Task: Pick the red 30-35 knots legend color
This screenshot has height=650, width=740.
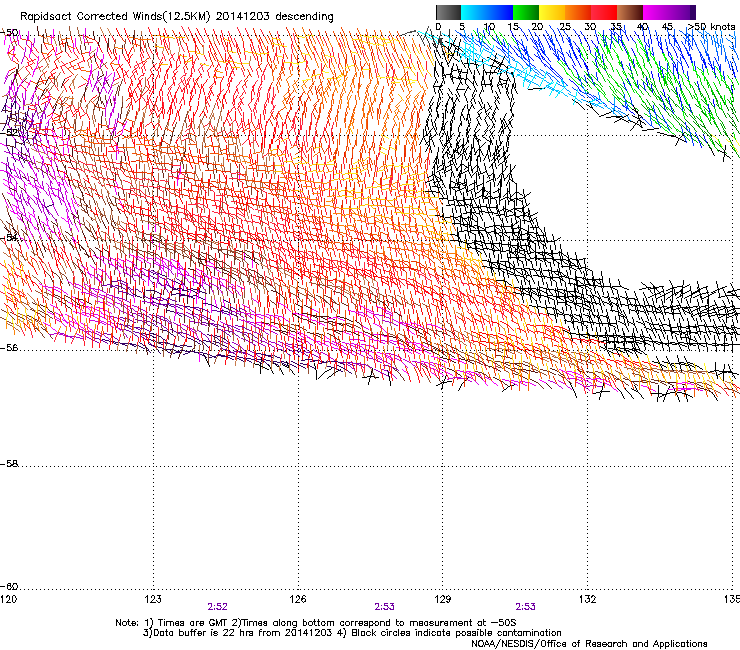Action: pyautogui.click(x=604, y=12)
